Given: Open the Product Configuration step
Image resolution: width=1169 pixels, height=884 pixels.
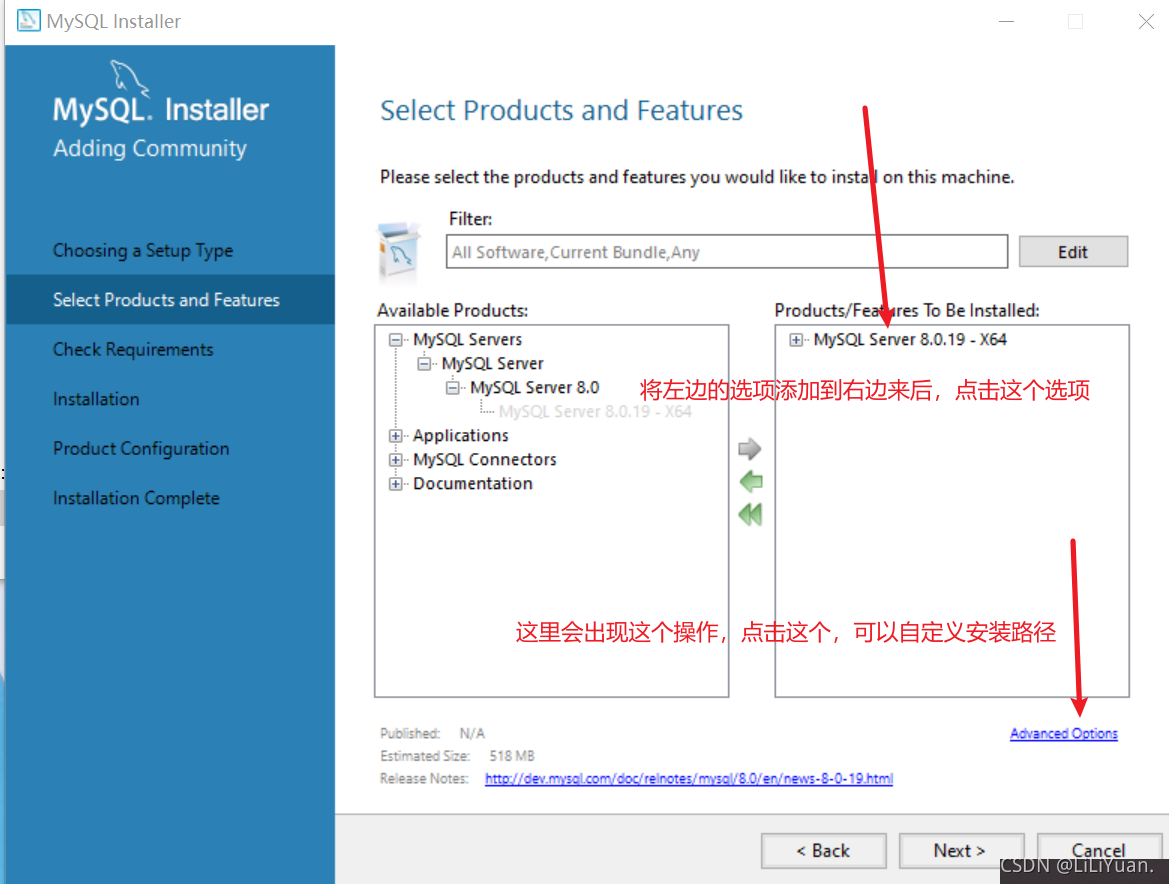Looking at the screenshot, I should coord(141,449).
